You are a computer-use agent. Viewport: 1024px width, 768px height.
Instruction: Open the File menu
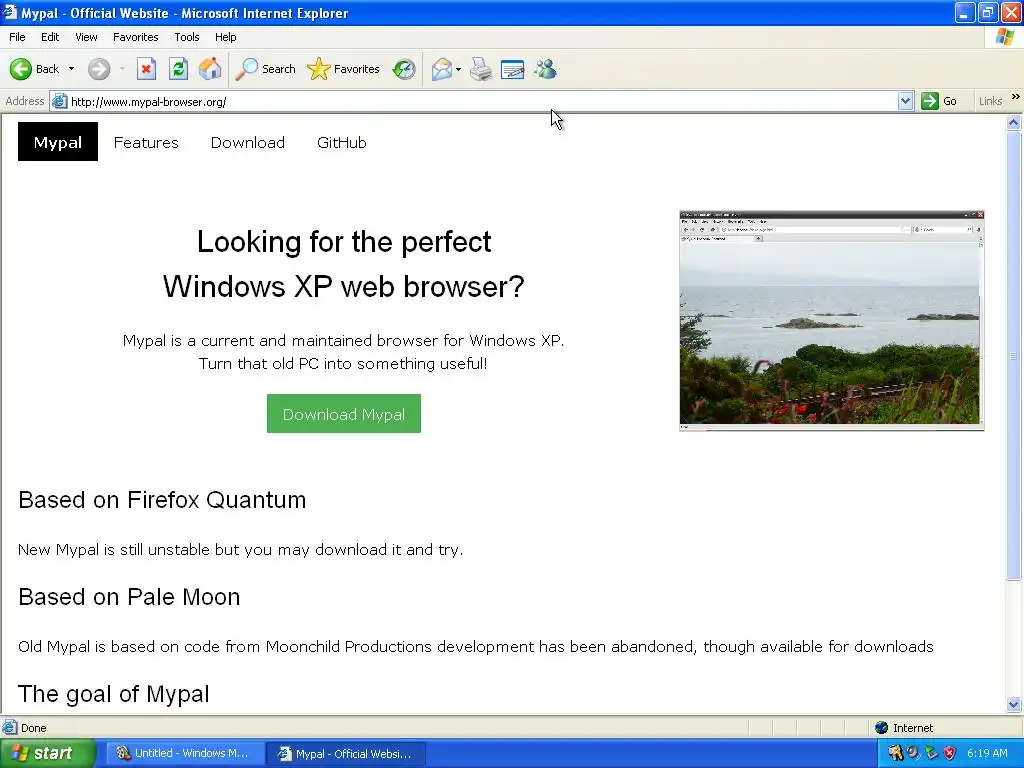[17, 37]
